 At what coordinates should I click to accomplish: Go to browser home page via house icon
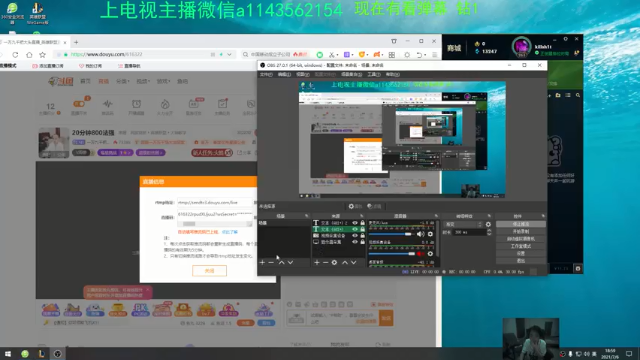tap(29, 54)
